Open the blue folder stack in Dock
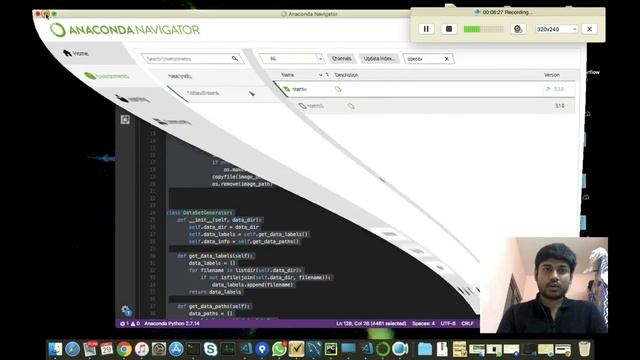The height and width of the screenshot is (360, 640). tap(424, 349)
